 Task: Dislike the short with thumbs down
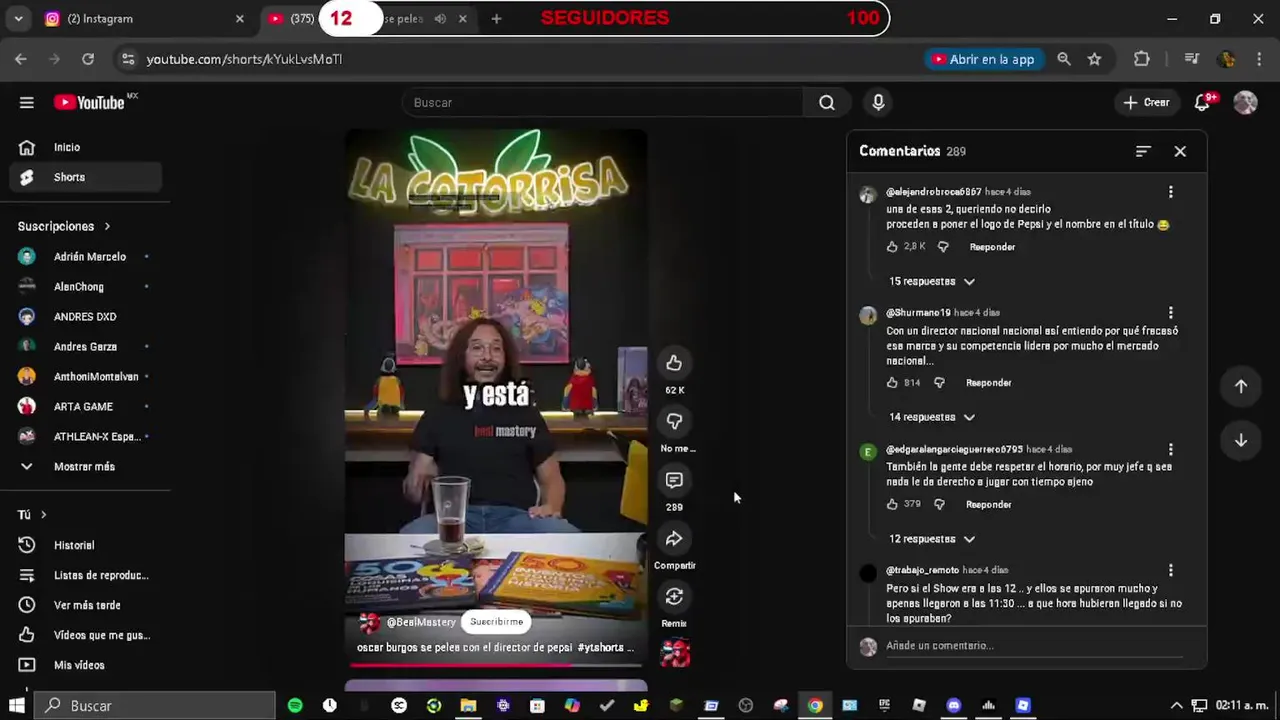coord(674,421)
